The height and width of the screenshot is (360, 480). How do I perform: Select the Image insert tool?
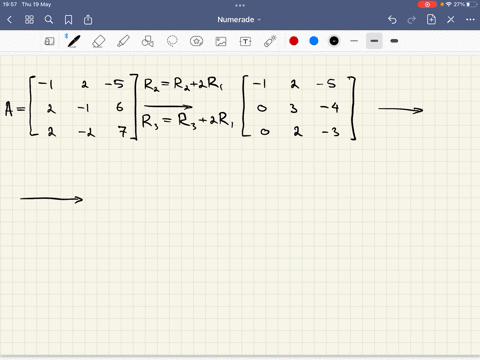pos(221,41)
